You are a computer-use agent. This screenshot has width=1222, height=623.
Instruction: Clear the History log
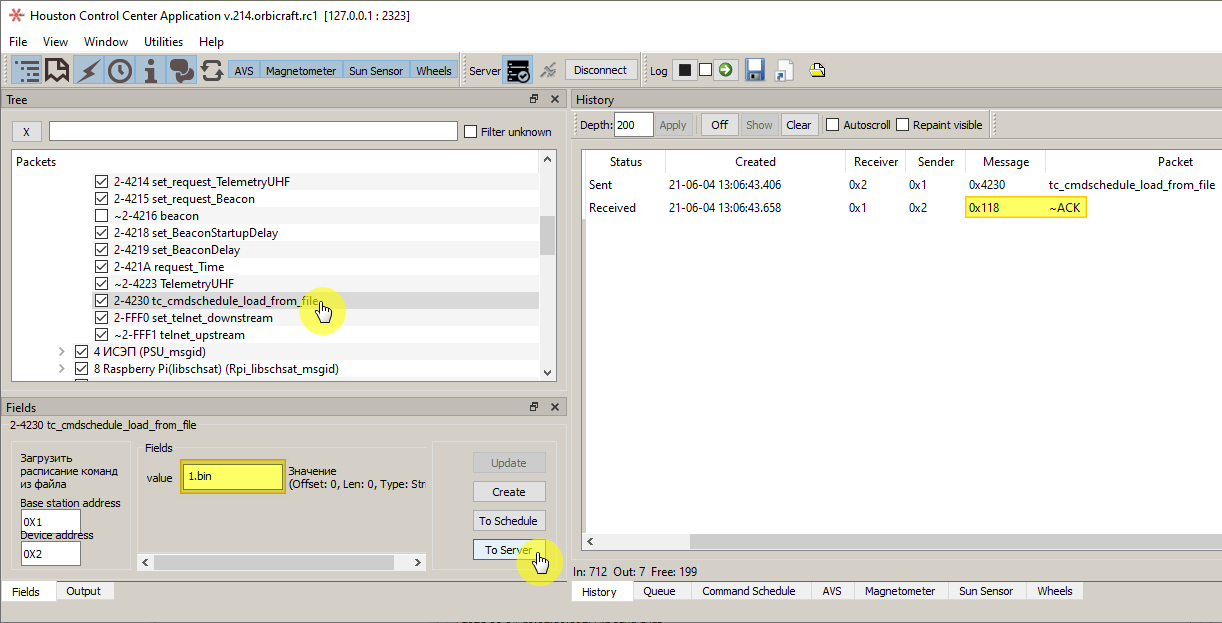(799, 124)
